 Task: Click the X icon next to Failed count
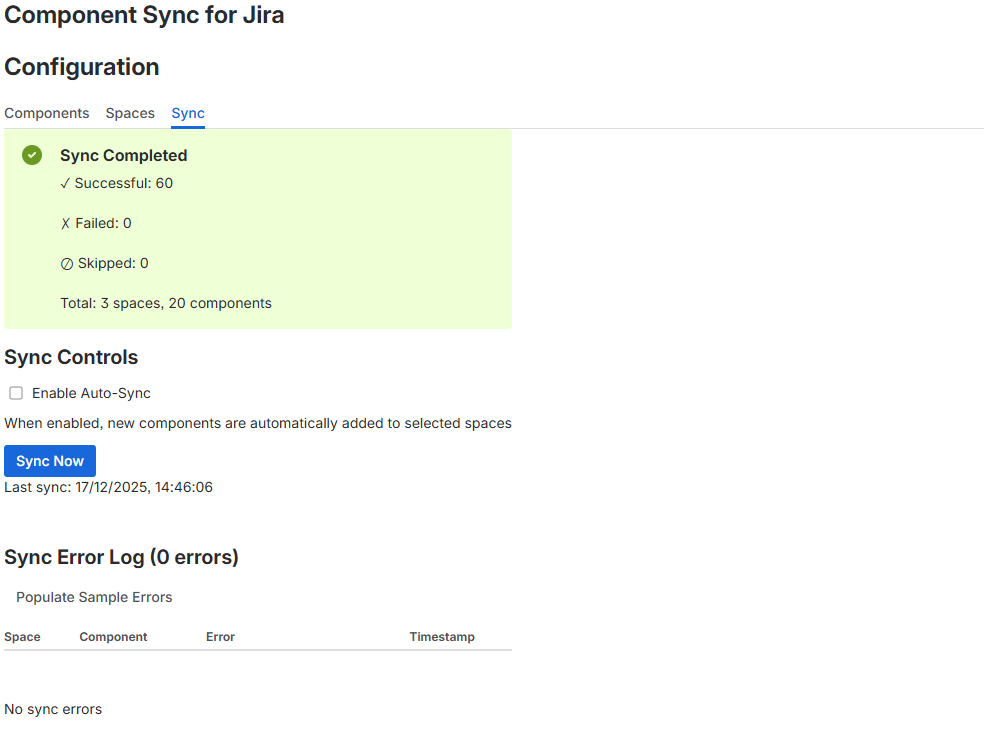pos(67,223)
